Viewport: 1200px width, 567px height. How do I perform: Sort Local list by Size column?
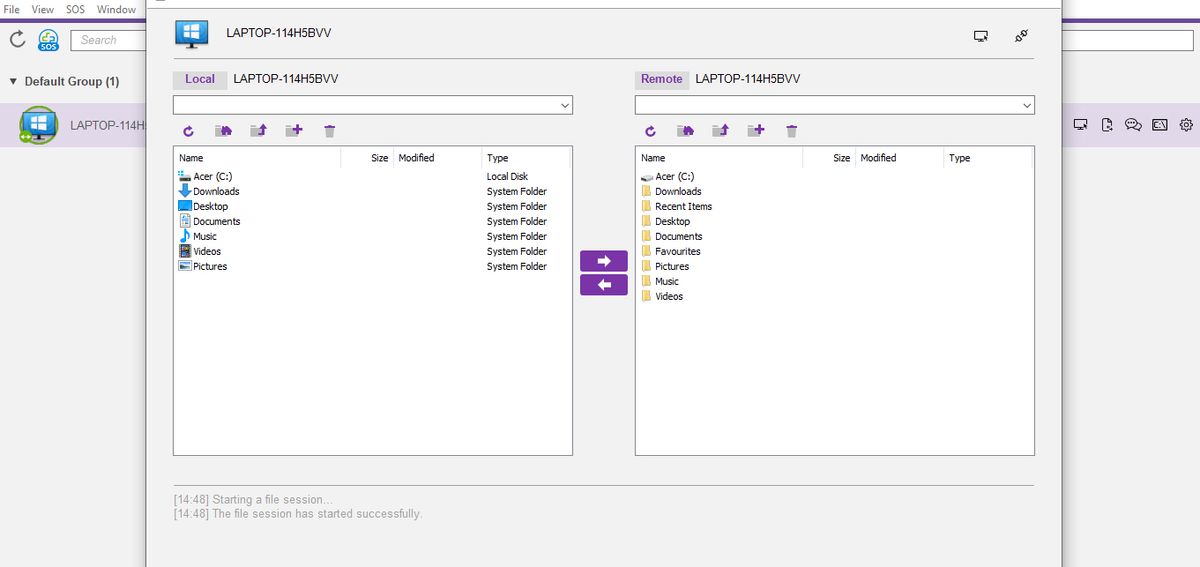367,158
